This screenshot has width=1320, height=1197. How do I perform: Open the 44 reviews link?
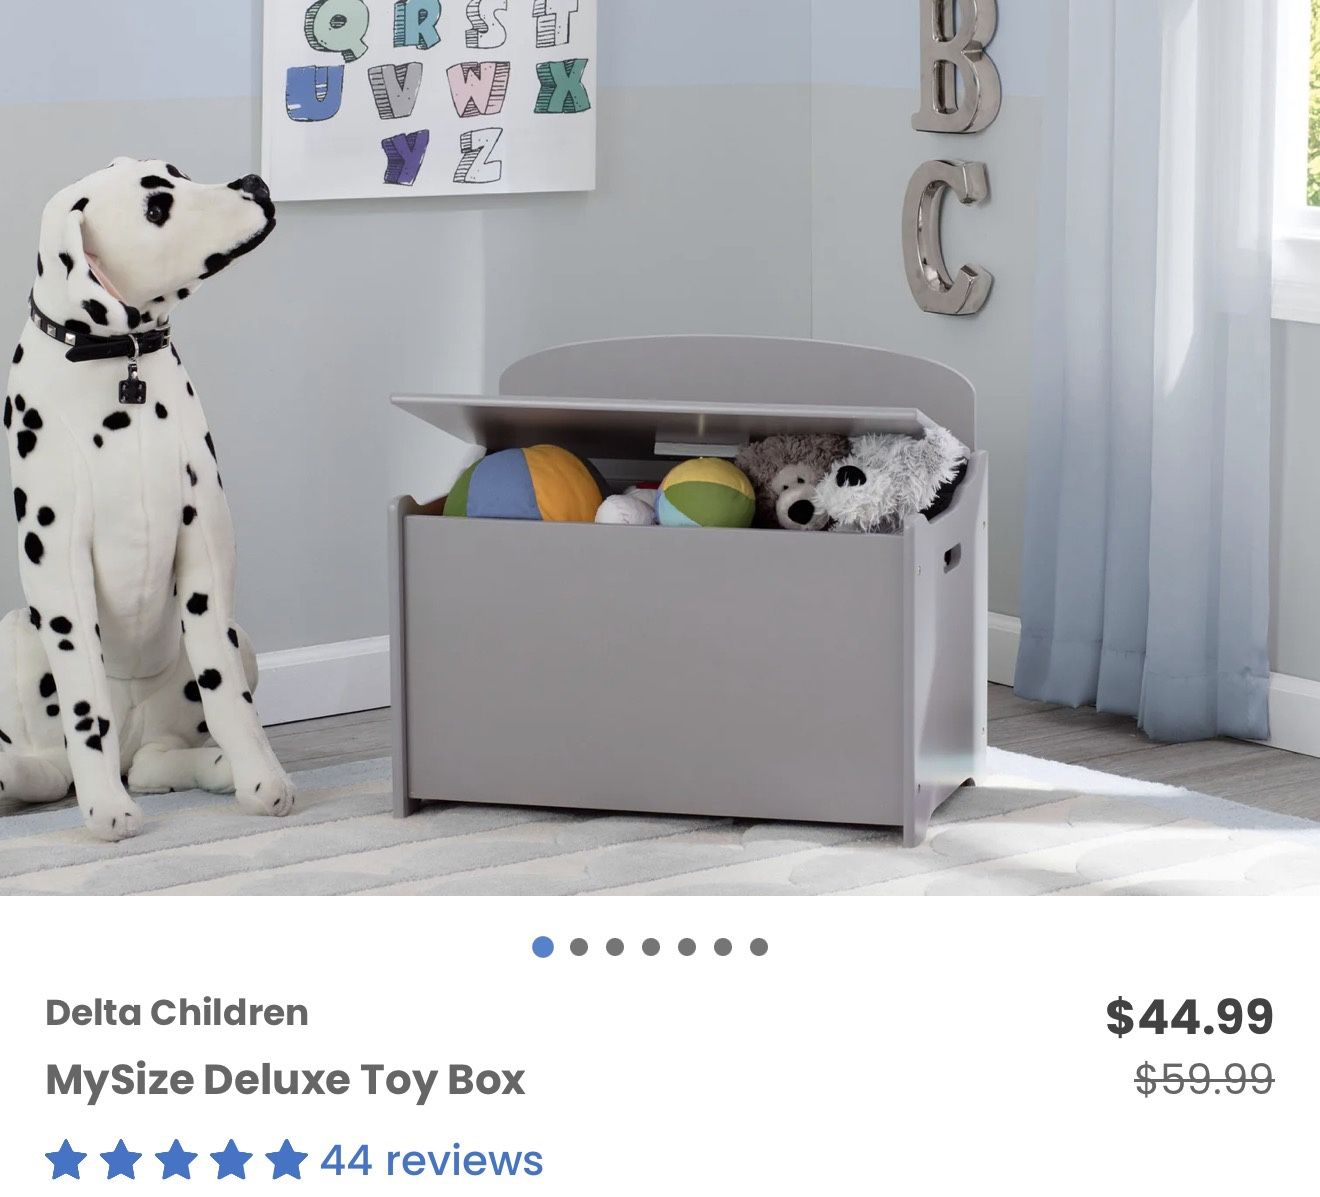pos(432,1160)
